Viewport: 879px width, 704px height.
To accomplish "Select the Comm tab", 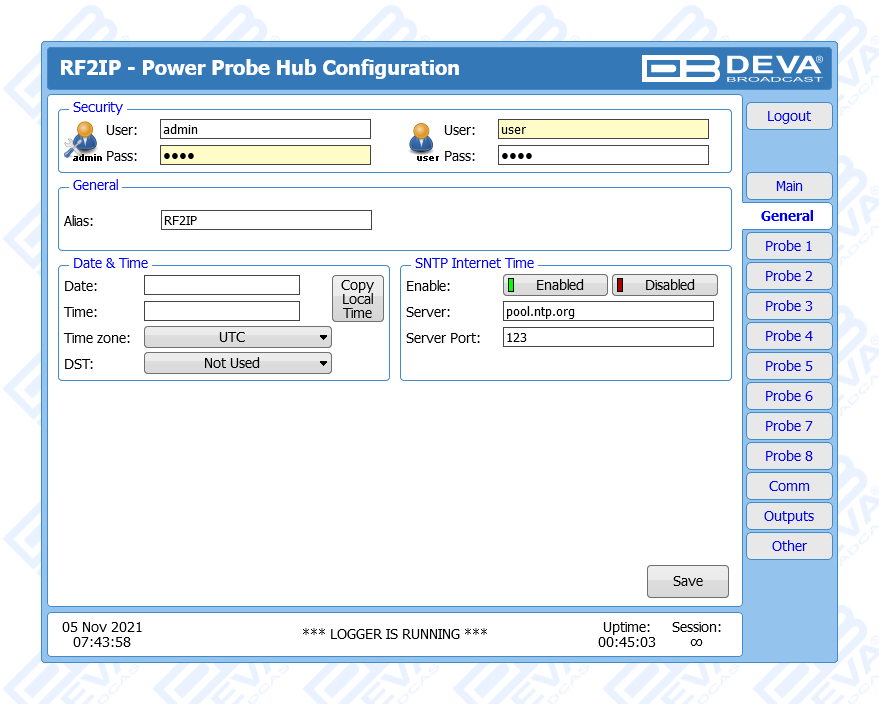I will coord(789,486).
